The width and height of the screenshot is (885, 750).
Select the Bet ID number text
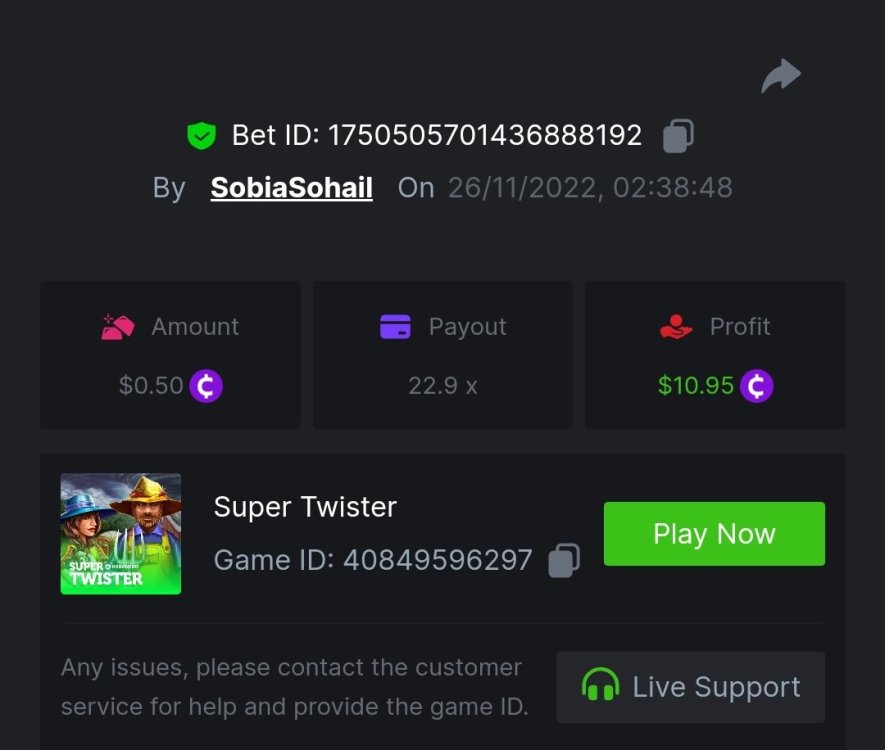(485, 135)
